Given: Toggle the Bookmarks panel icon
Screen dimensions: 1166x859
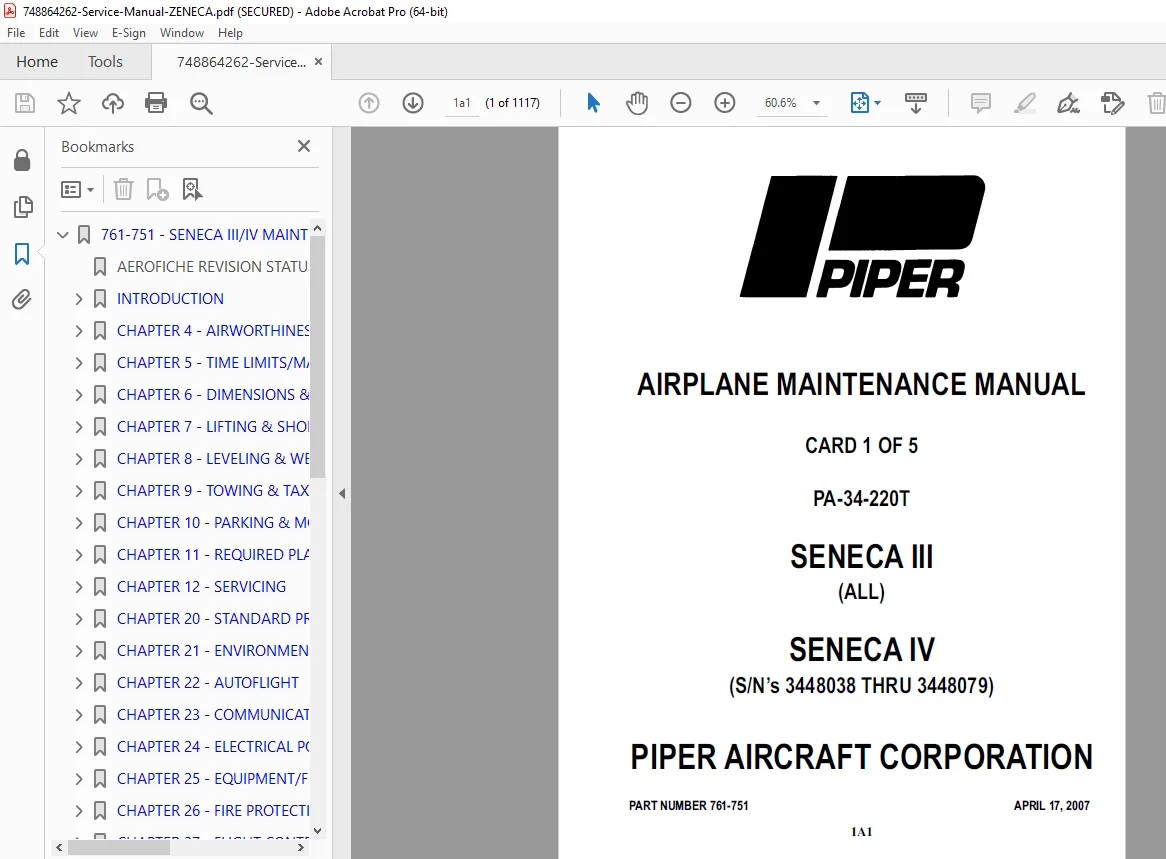Looking at the screenshot, I should 22,254.
